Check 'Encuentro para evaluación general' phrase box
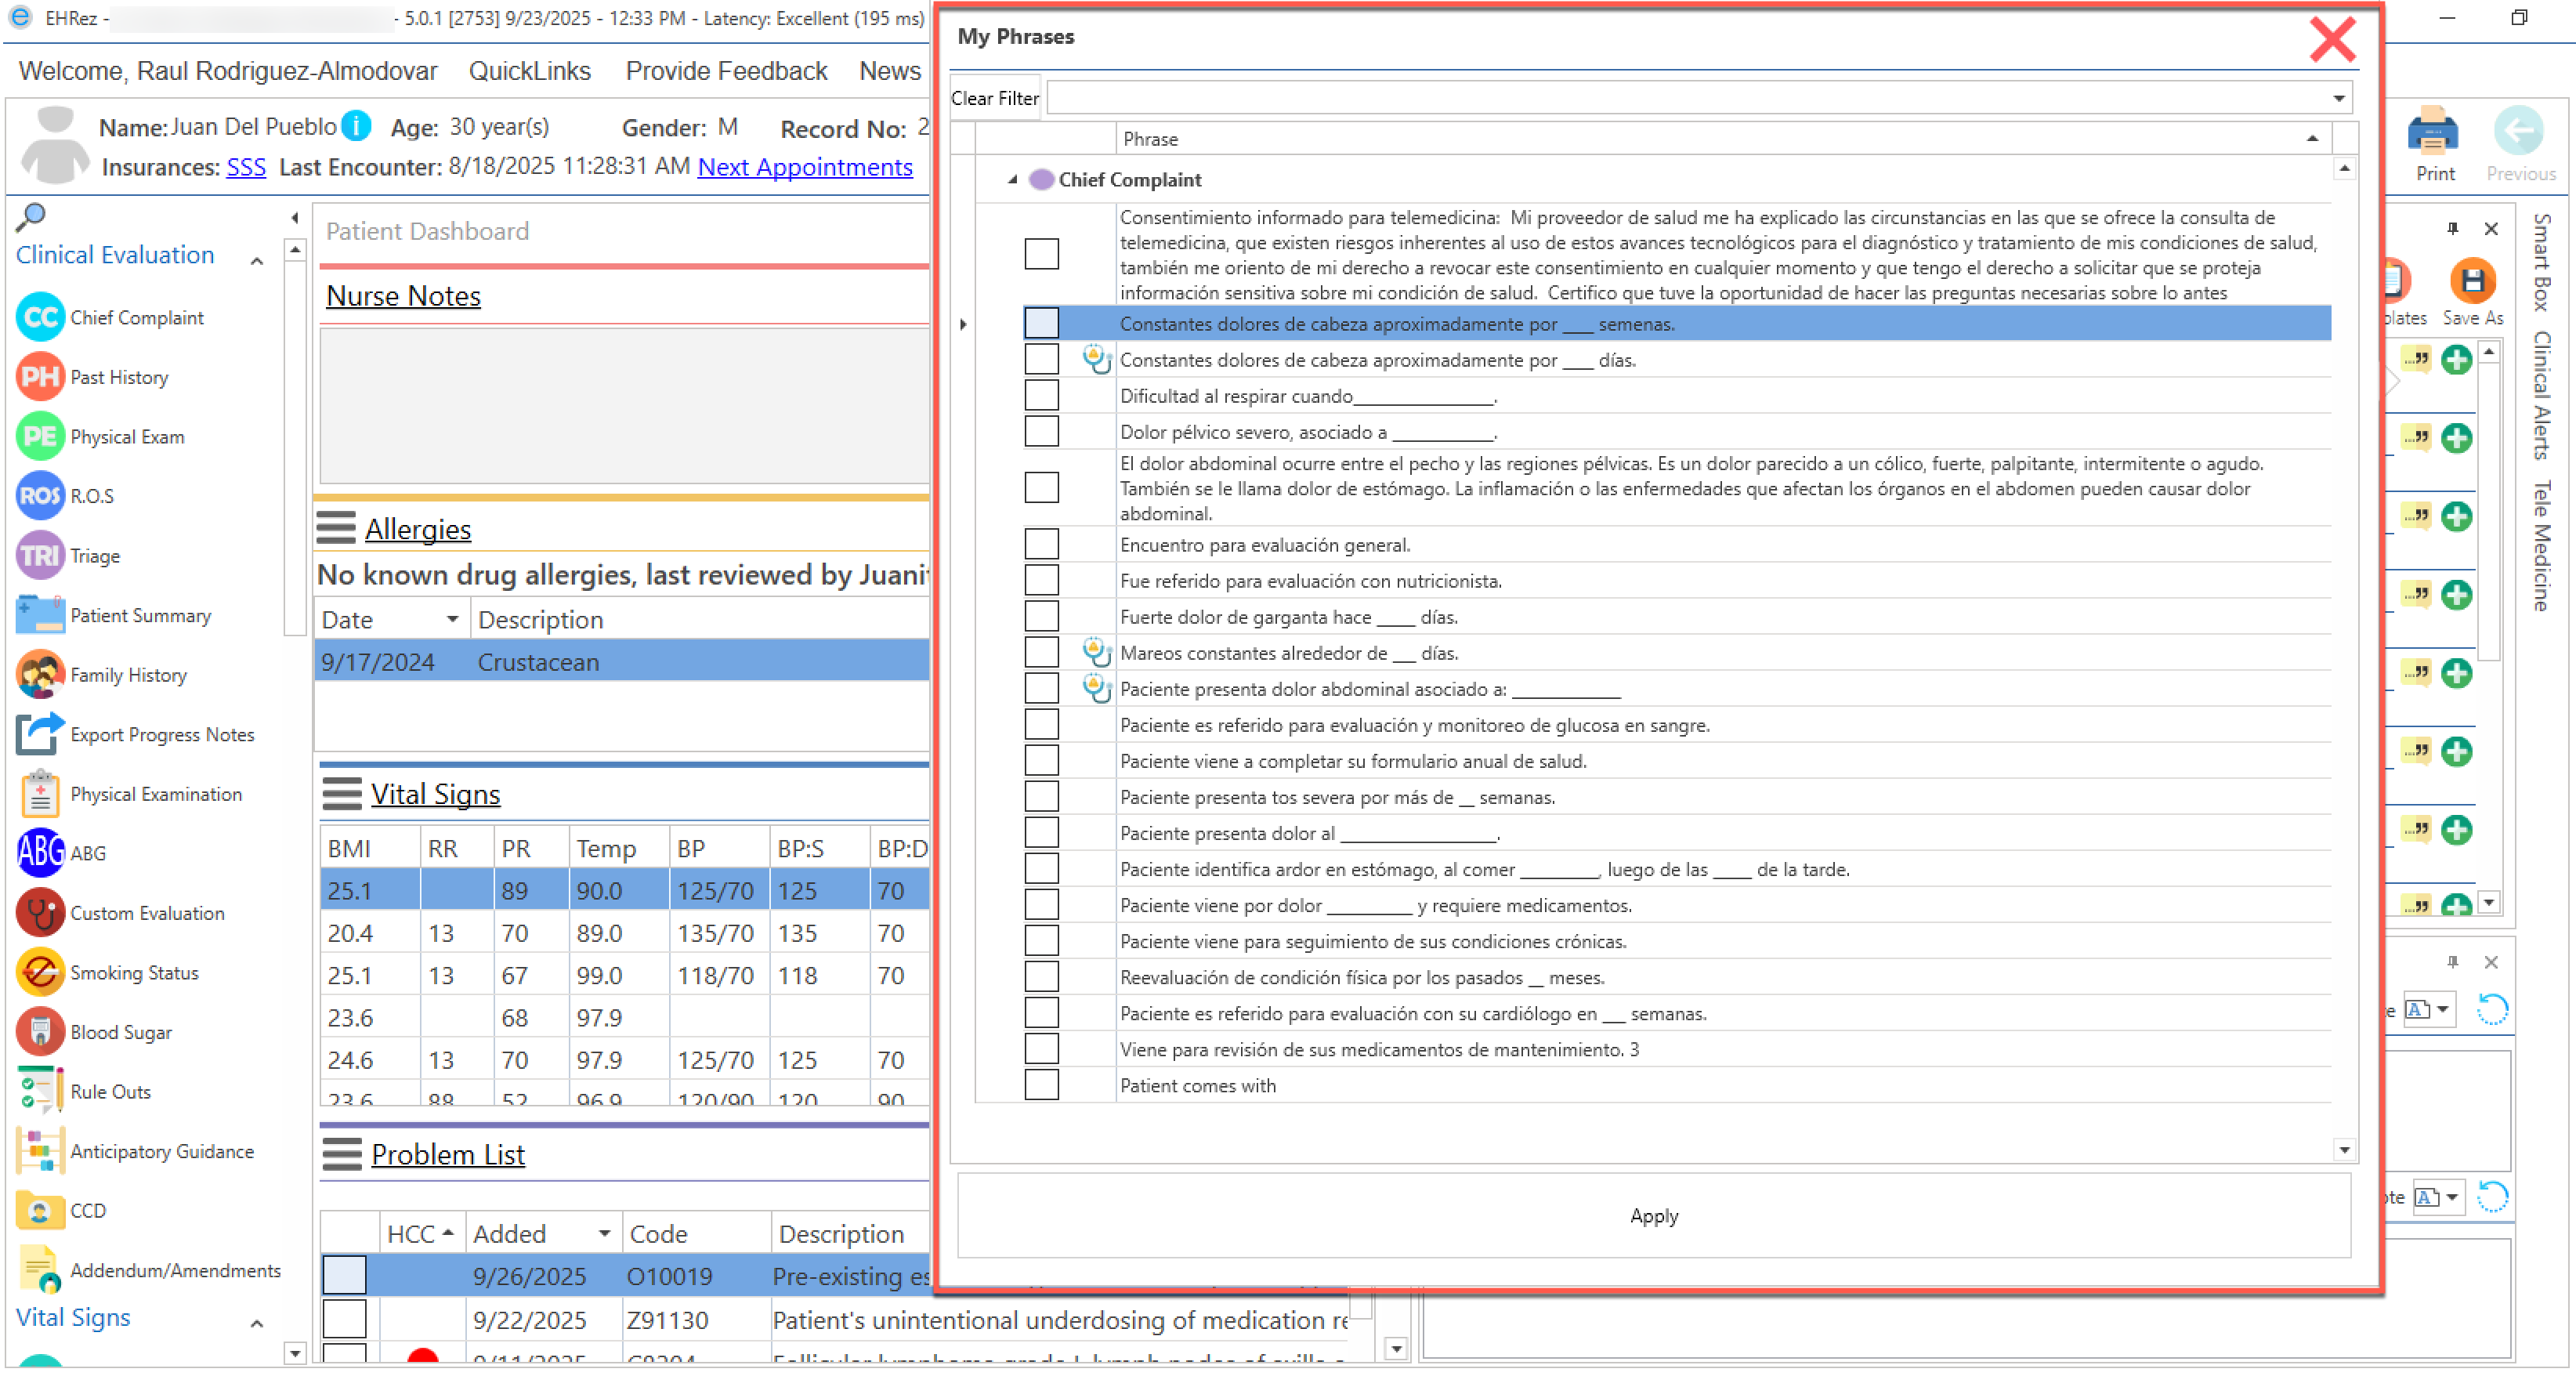The image size is (2576, 1376). coord(1041,545)
